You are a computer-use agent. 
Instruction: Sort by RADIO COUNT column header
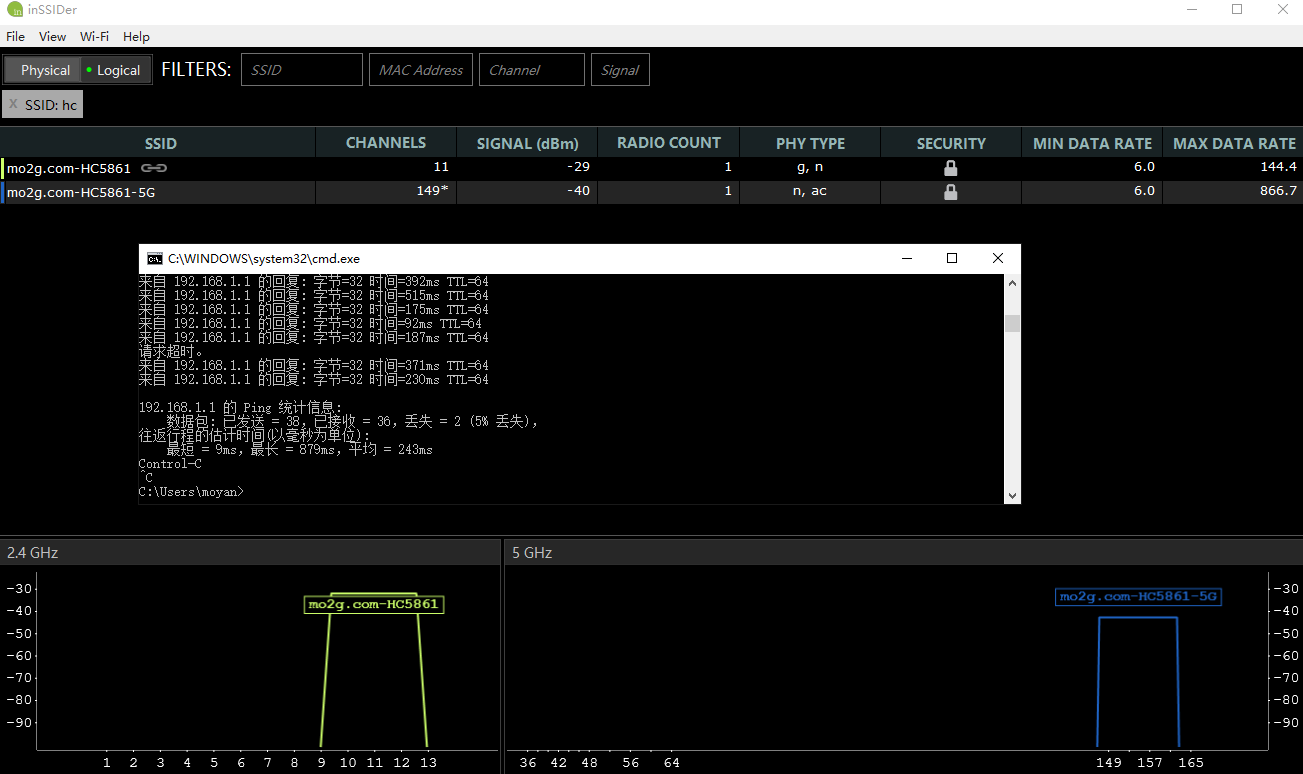click(669, 143)
